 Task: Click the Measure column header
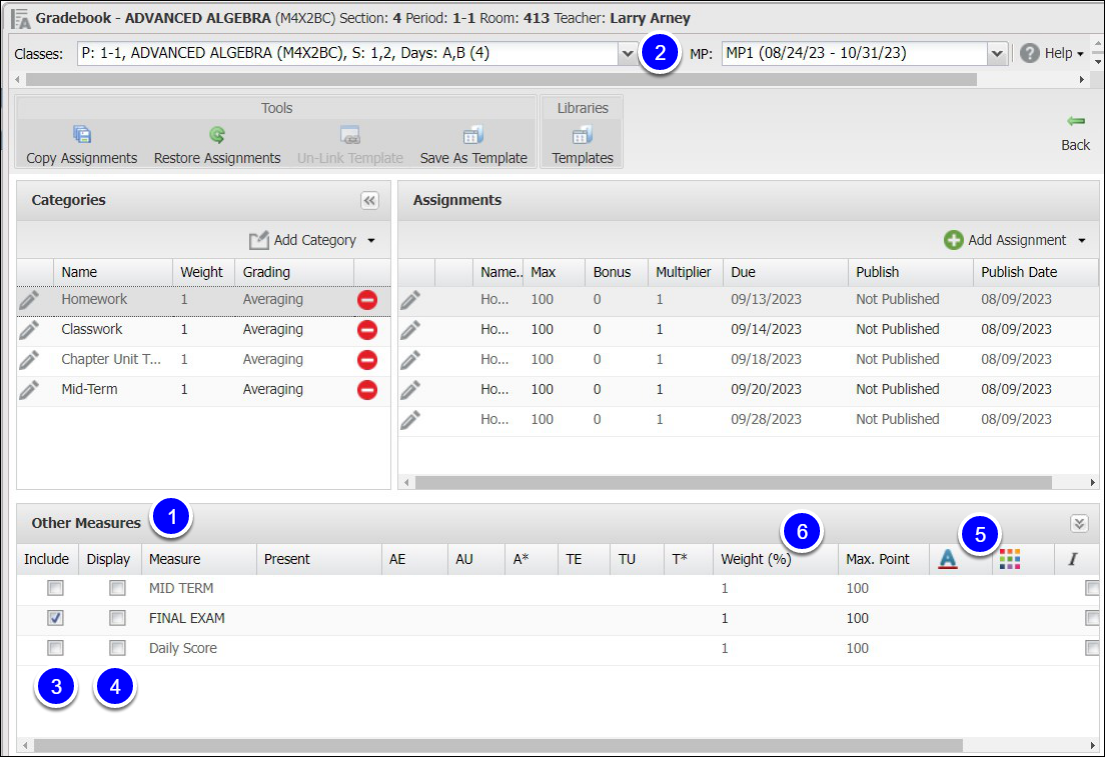(x=199, y=559)
